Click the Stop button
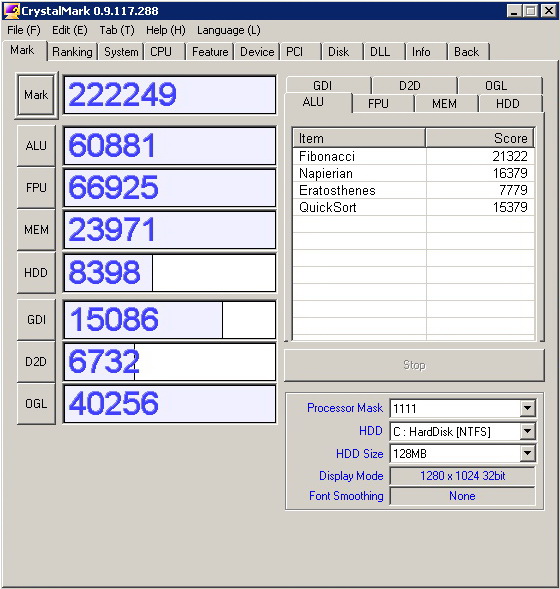The width and height of the screenshot is (560, 589). tap(414, 365)
